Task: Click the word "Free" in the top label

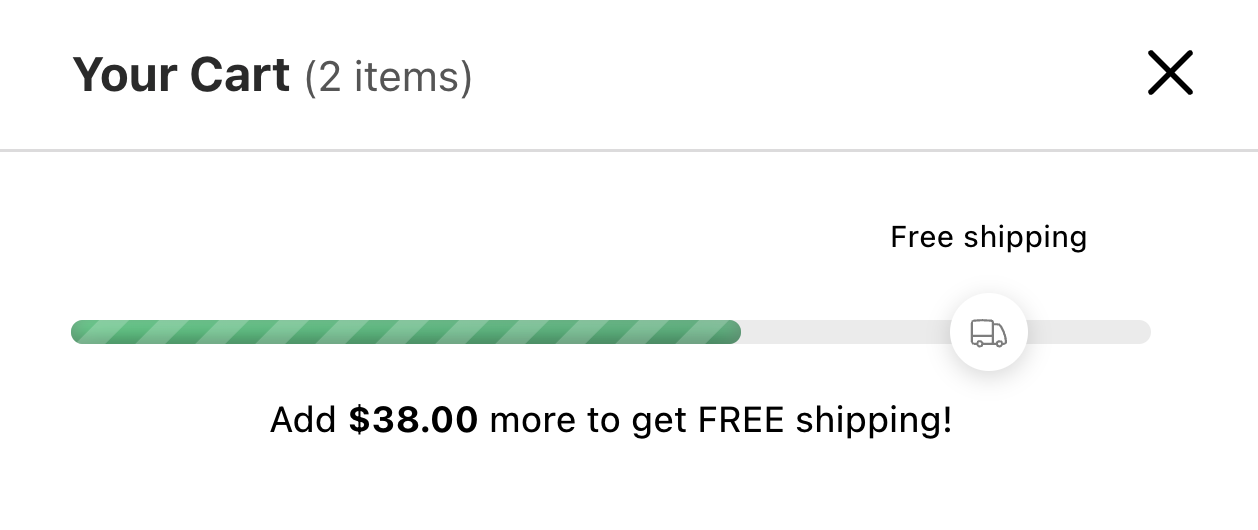Action: click(x=922, y=237)
